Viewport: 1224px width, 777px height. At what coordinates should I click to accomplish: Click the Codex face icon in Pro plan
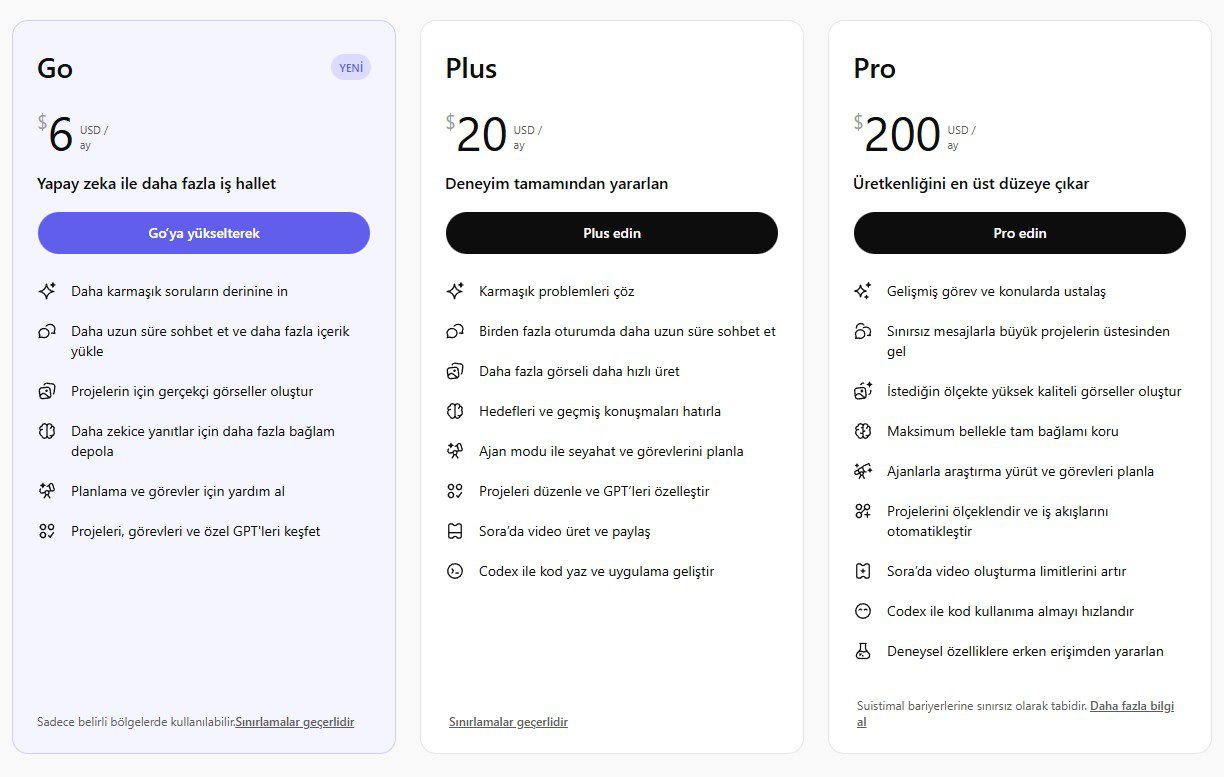pos(863,611)
